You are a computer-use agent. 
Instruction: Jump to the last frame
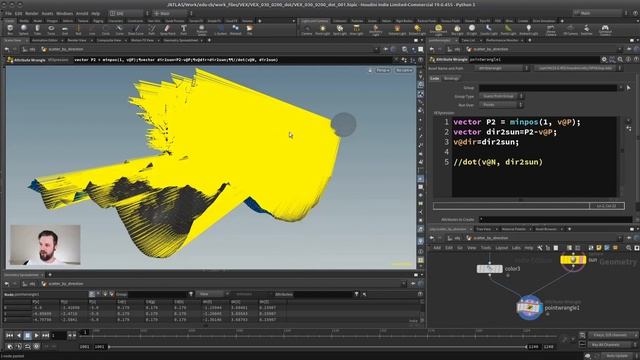tap(45, 336)
